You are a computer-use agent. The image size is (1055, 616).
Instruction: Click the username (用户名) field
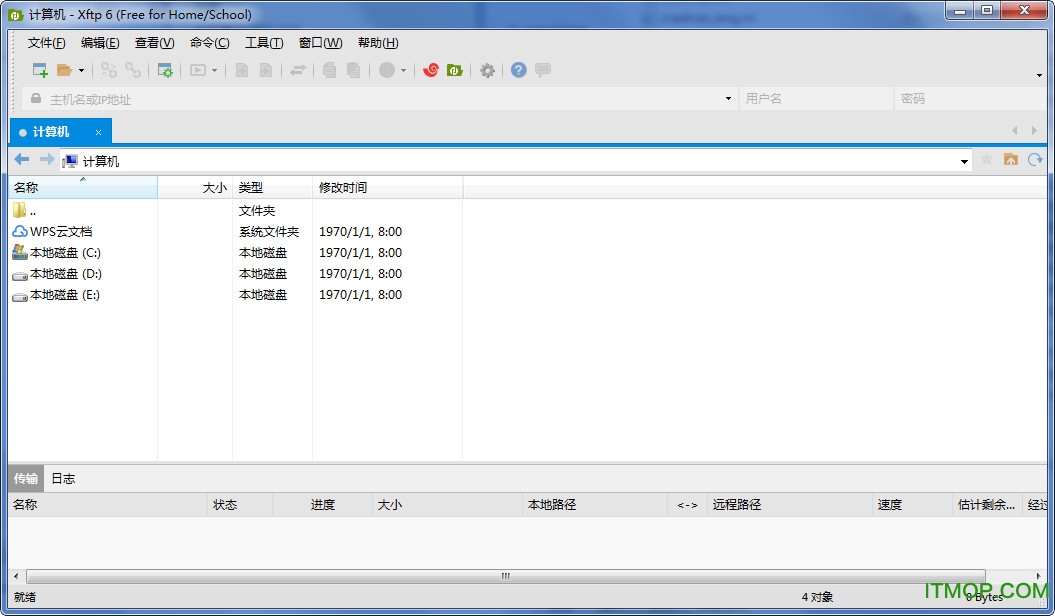click(815, 99)
